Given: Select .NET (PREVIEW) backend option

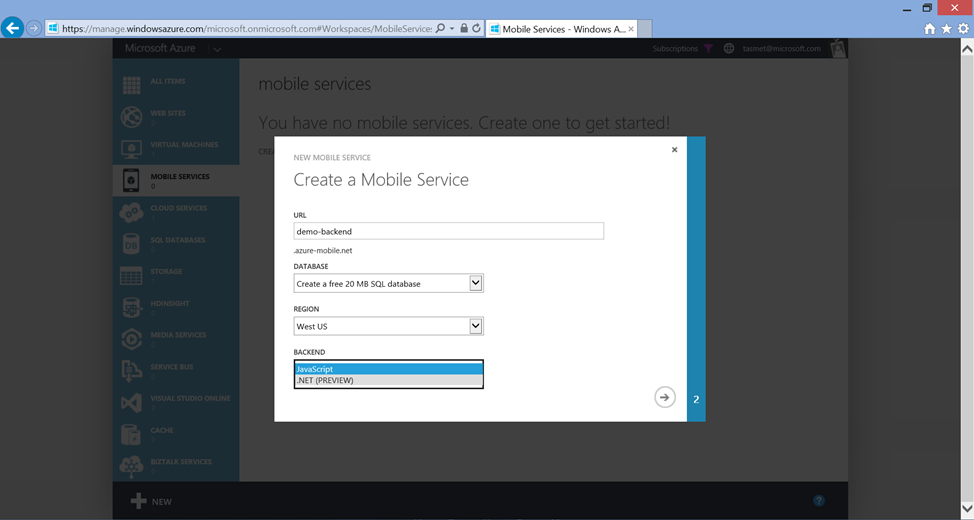Looking at the screenshot, I should pyautogui.click(x=388, y=380).
